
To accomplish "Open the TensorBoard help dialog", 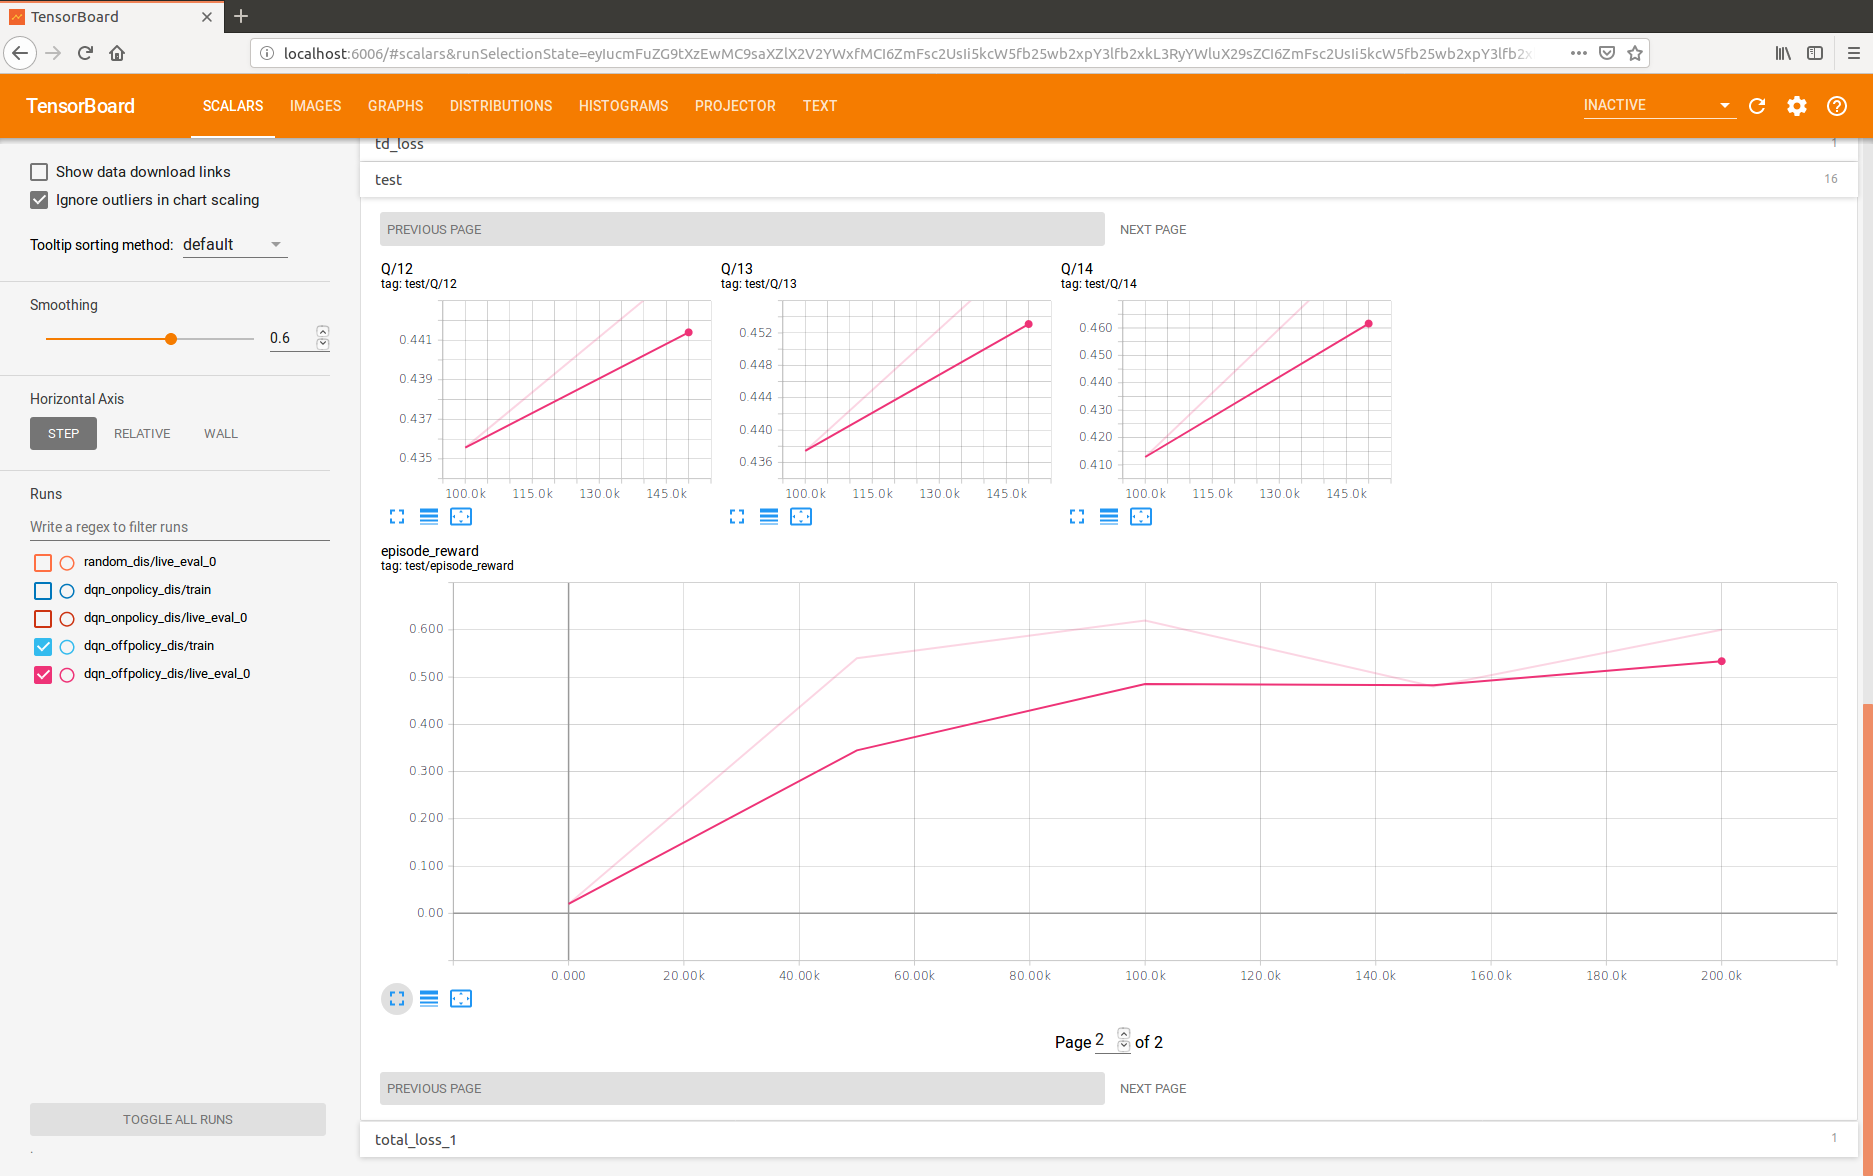I will click(1837, 106).
